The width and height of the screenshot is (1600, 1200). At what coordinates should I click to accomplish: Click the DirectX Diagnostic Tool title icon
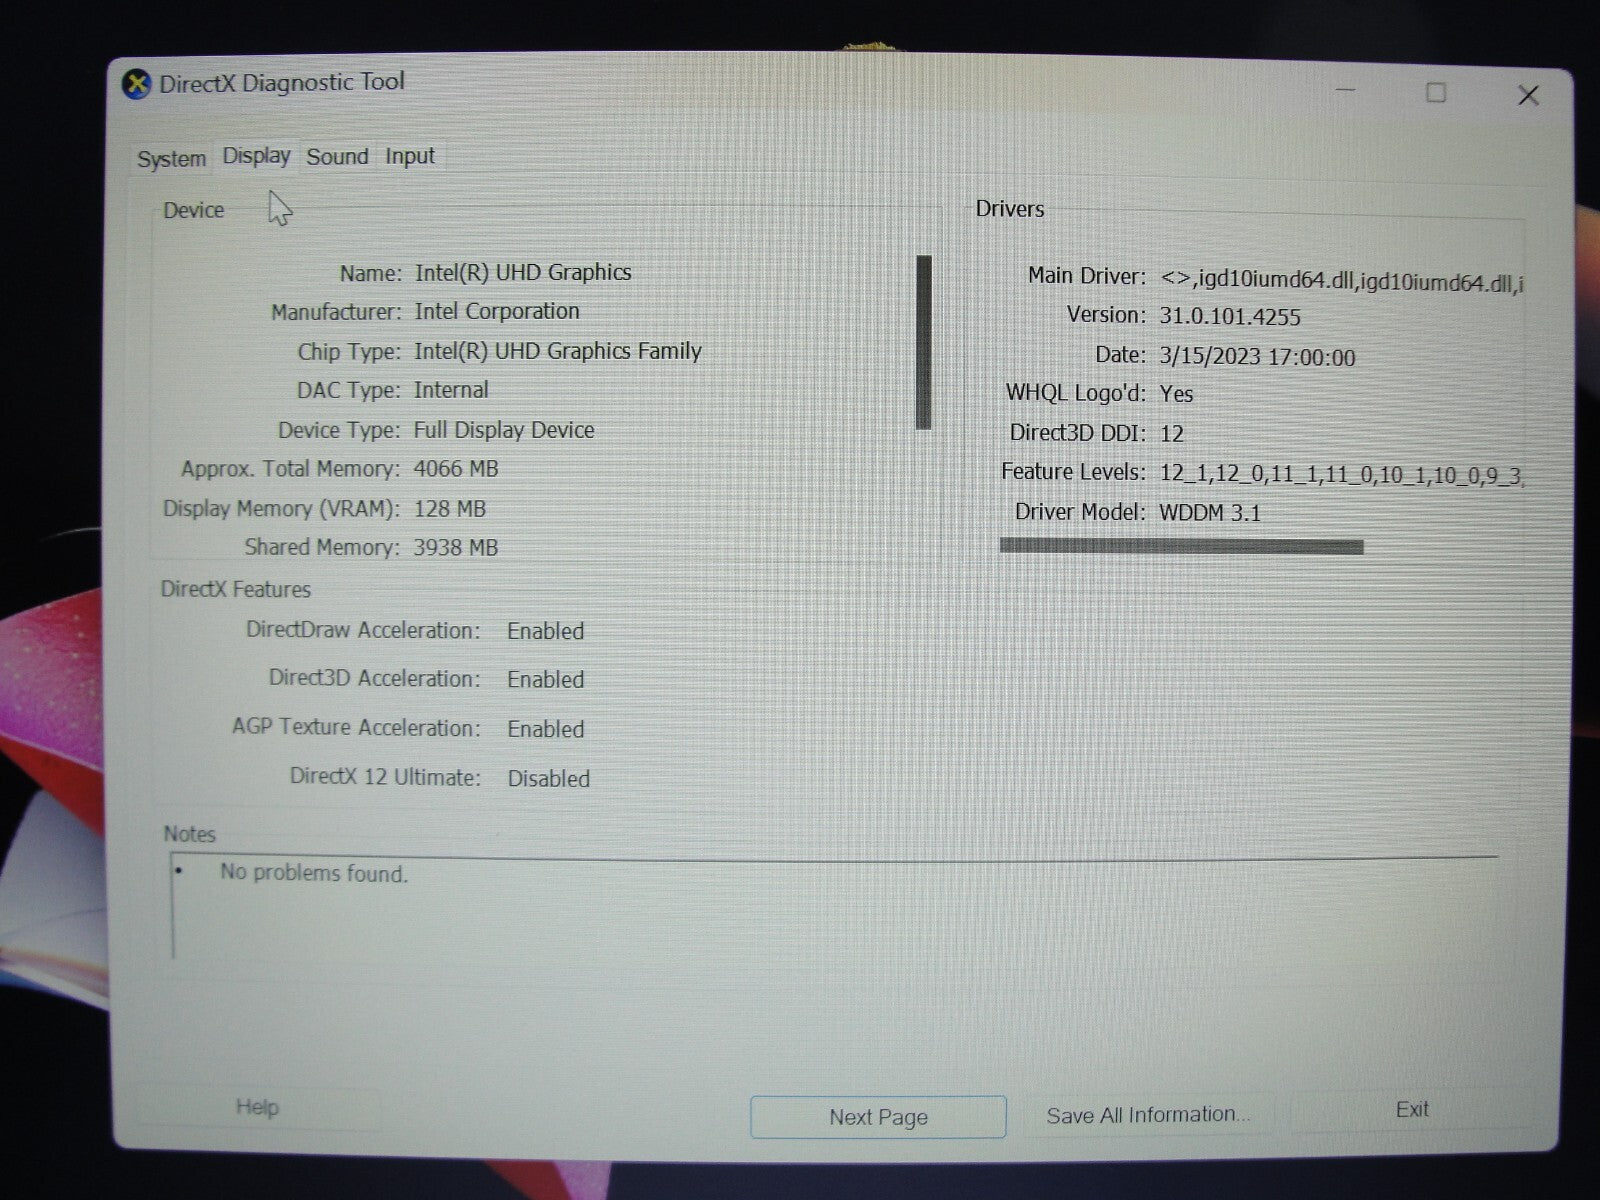136,84
